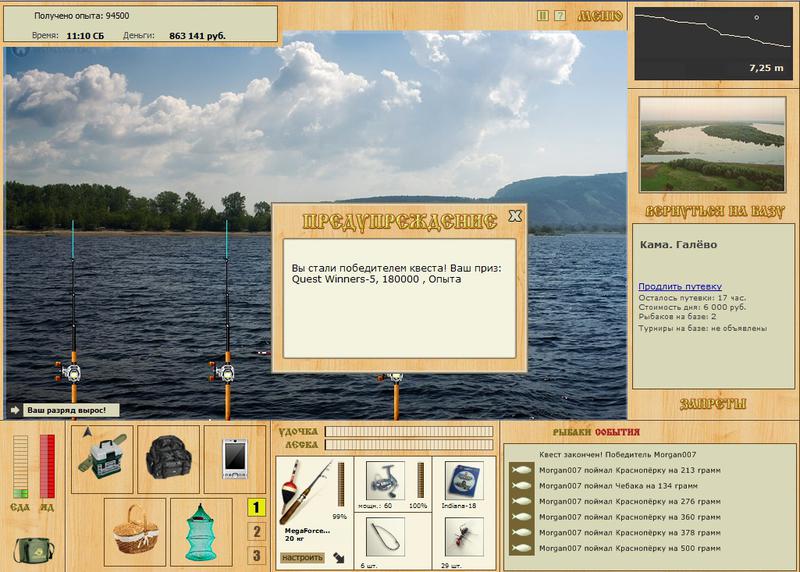
Task: Click the pause game icon
Action: [543, 16]
